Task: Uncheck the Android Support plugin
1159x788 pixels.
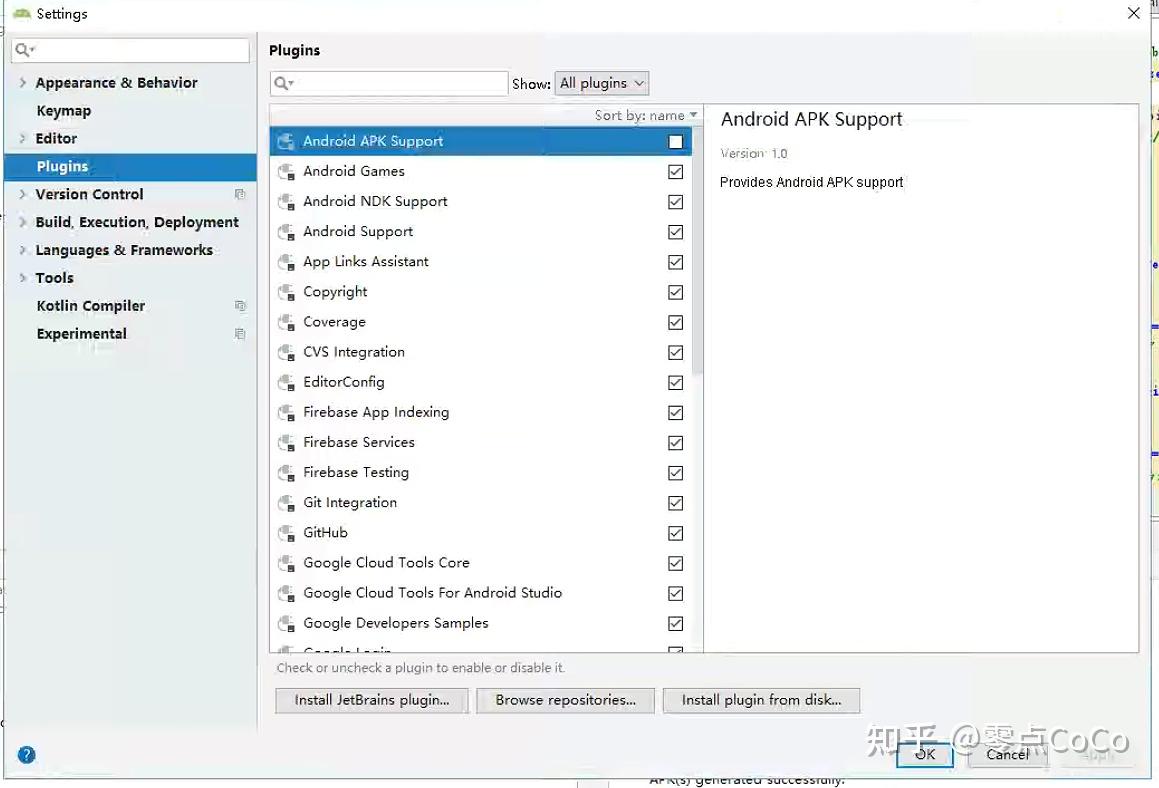Action: tap(676, 232)
